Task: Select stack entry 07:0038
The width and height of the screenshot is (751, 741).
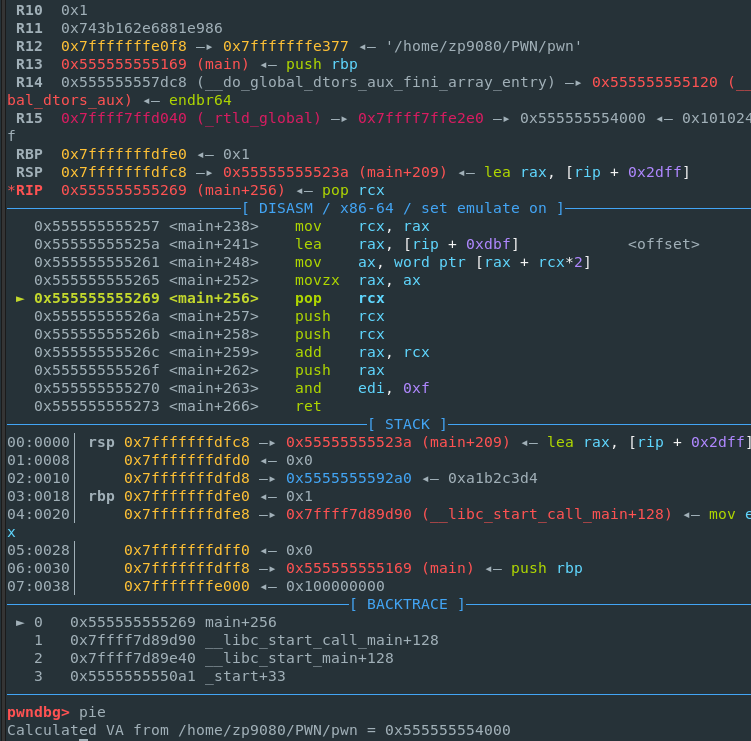Action: pyautogui.click(x=38, y=586)
